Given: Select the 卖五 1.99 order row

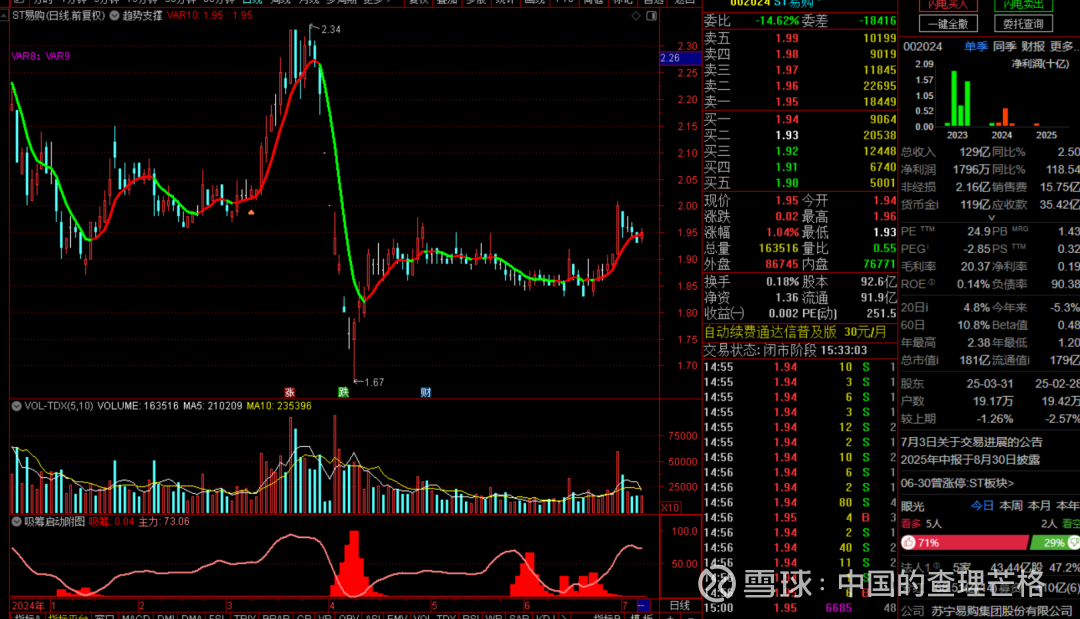Looking at the screenshot, I should (800, 39).
